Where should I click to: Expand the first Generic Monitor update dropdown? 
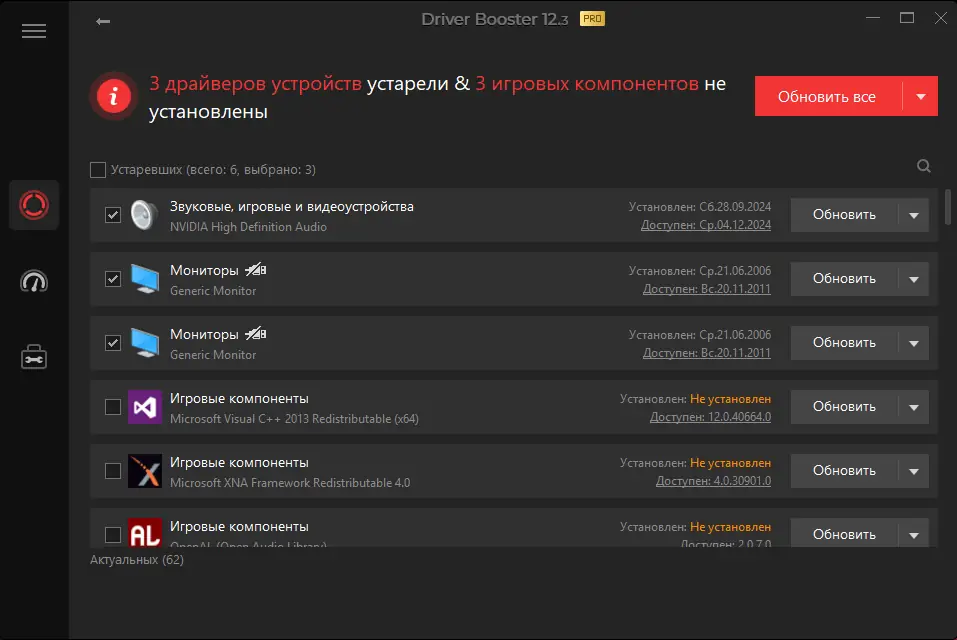[x=914, y=279]
